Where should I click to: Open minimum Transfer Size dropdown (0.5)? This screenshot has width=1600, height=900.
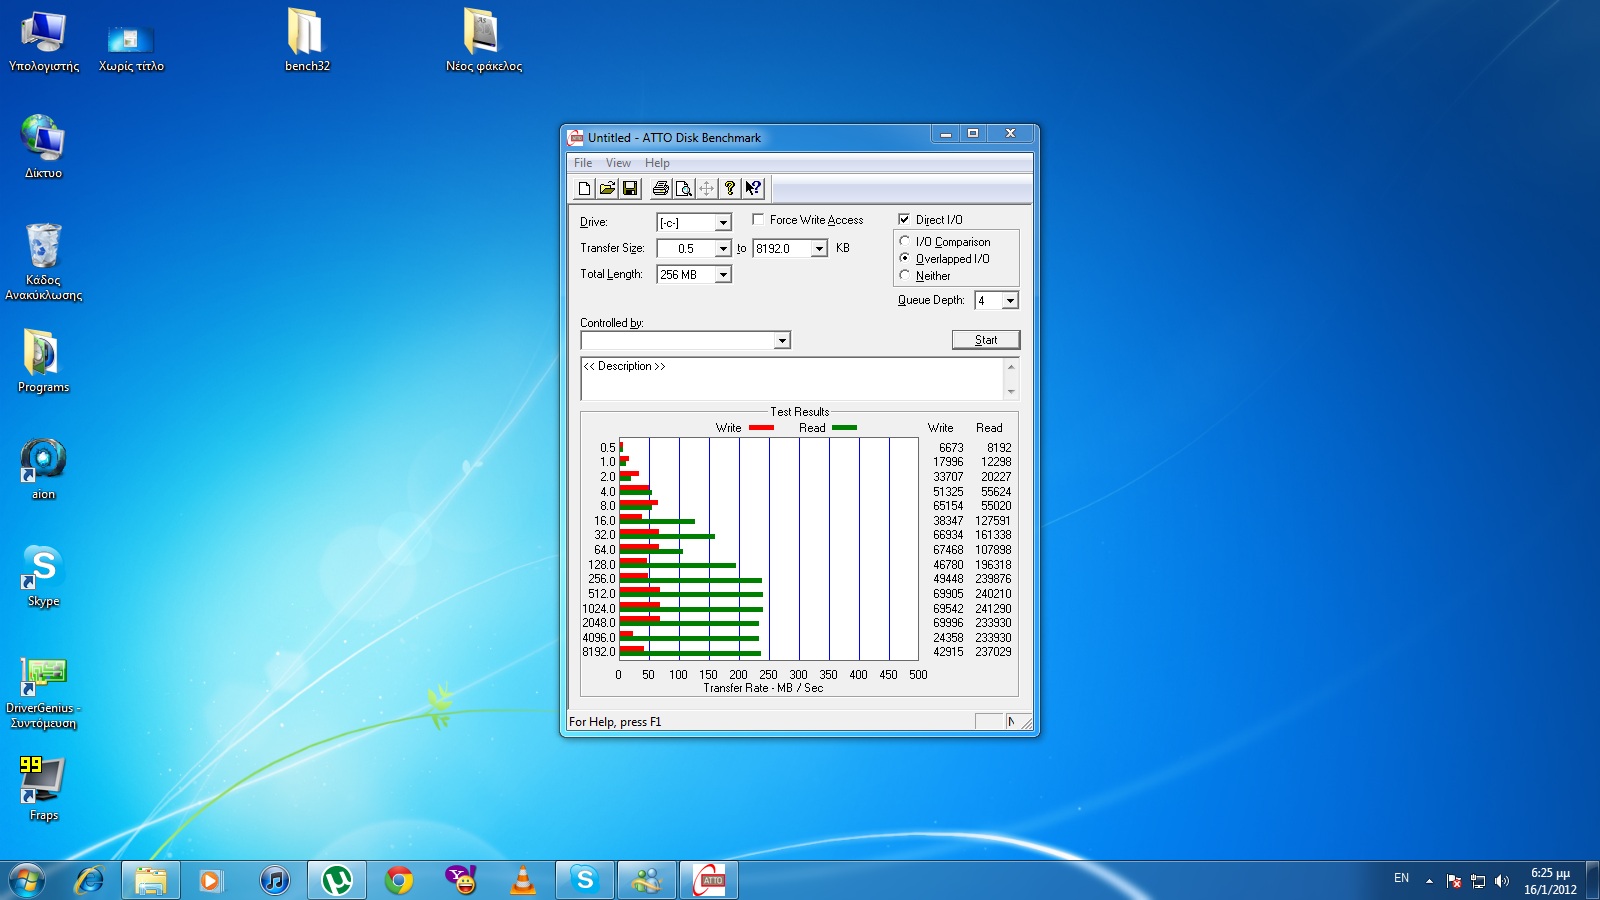tap(723, 248)
